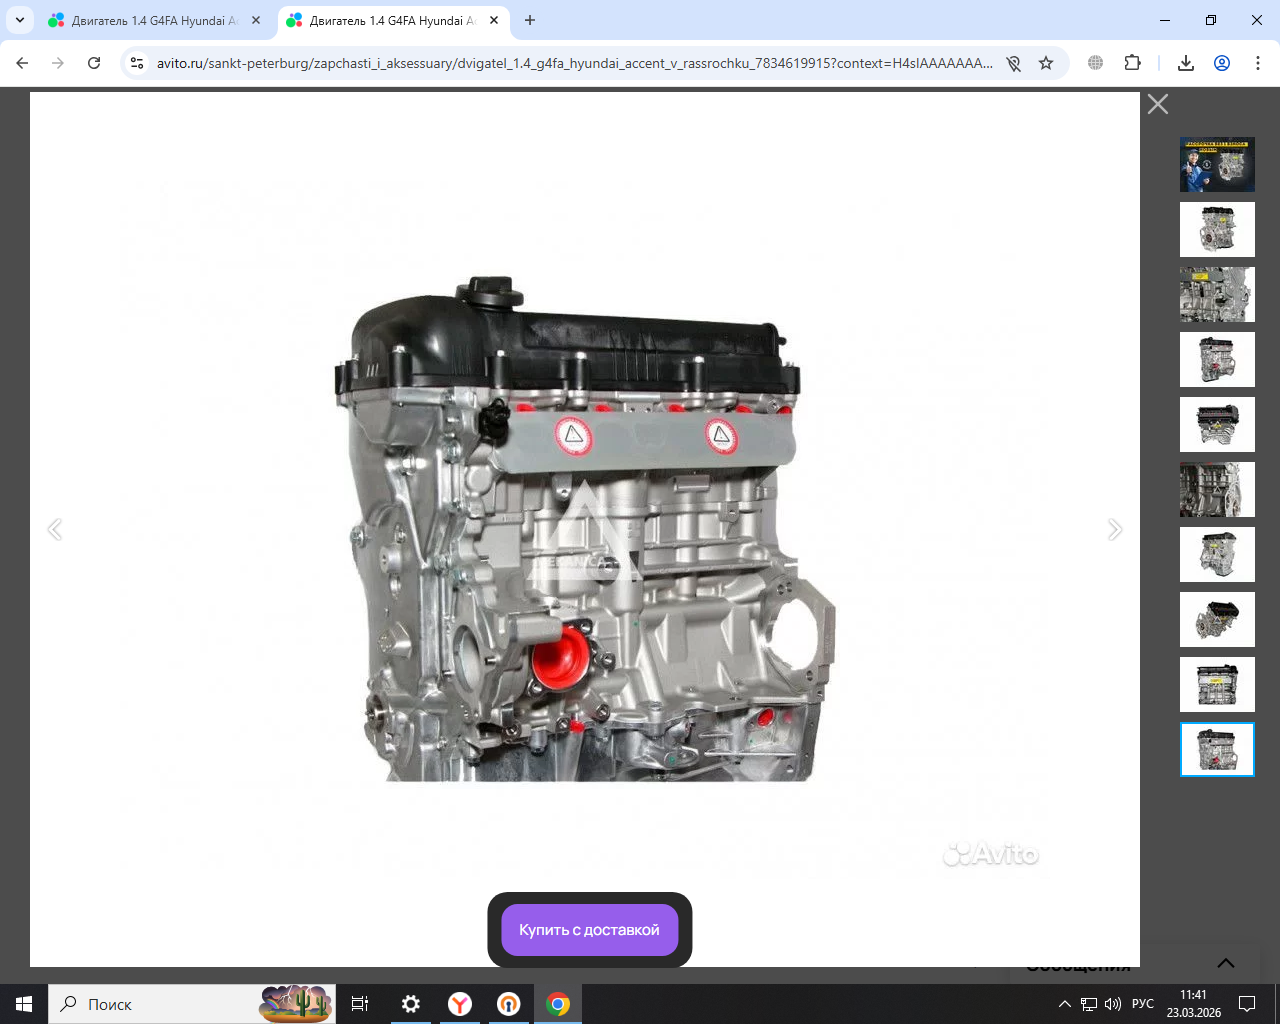Go to the next photo arrow
Screen dimensions: 1280x1024
pyautogui.click(x=1114, y=530)
